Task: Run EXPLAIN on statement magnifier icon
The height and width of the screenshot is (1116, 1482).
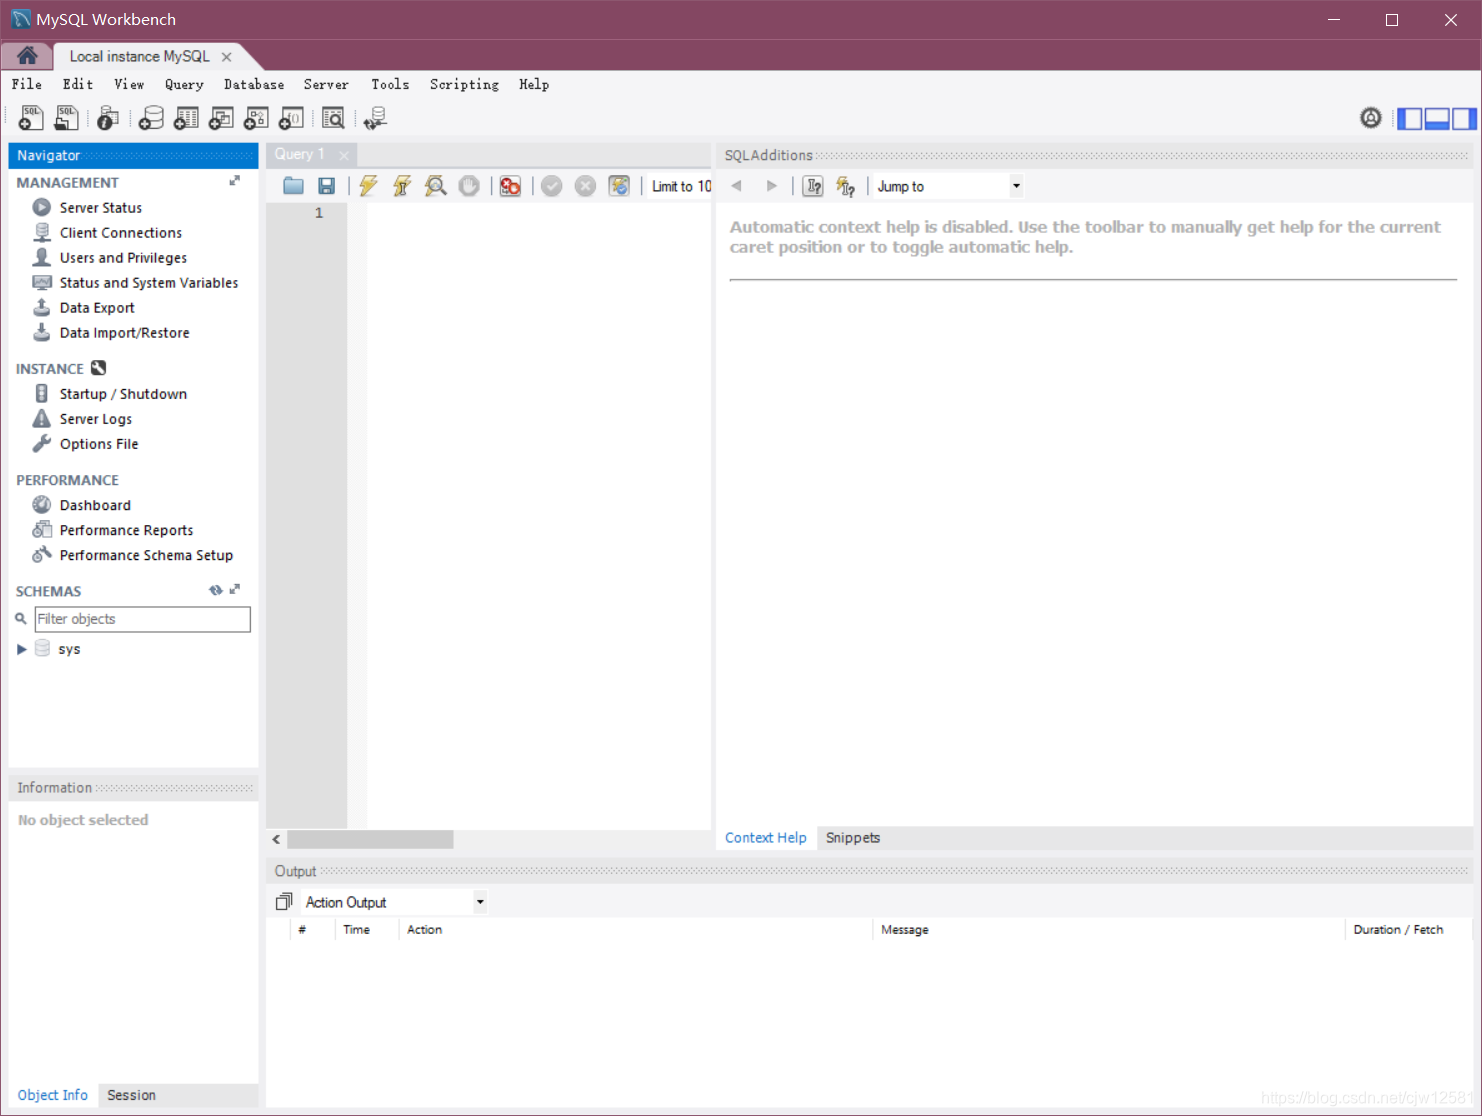Action: (x=435, y=186)
